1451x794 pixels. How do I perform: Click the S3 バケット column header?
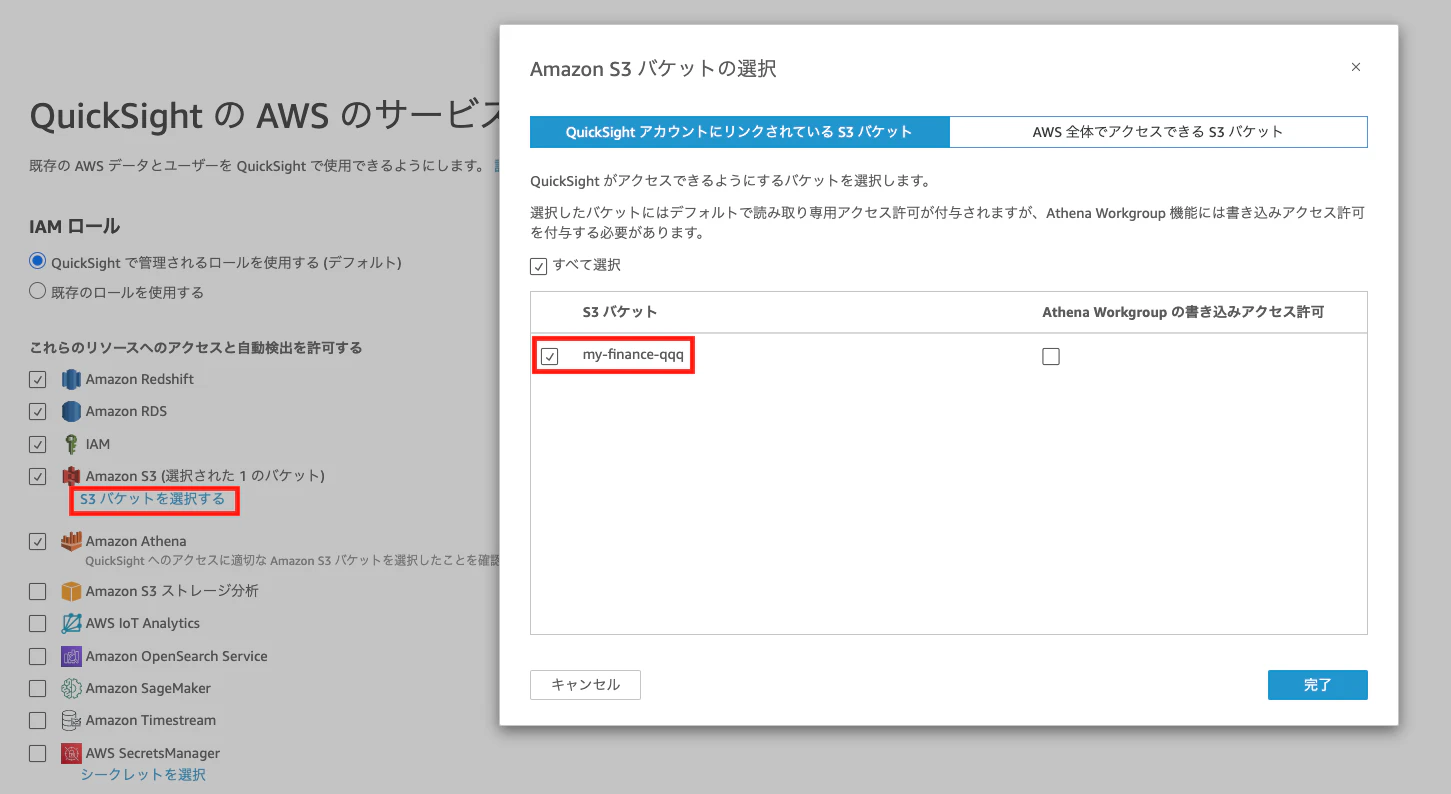click(620, 312)
